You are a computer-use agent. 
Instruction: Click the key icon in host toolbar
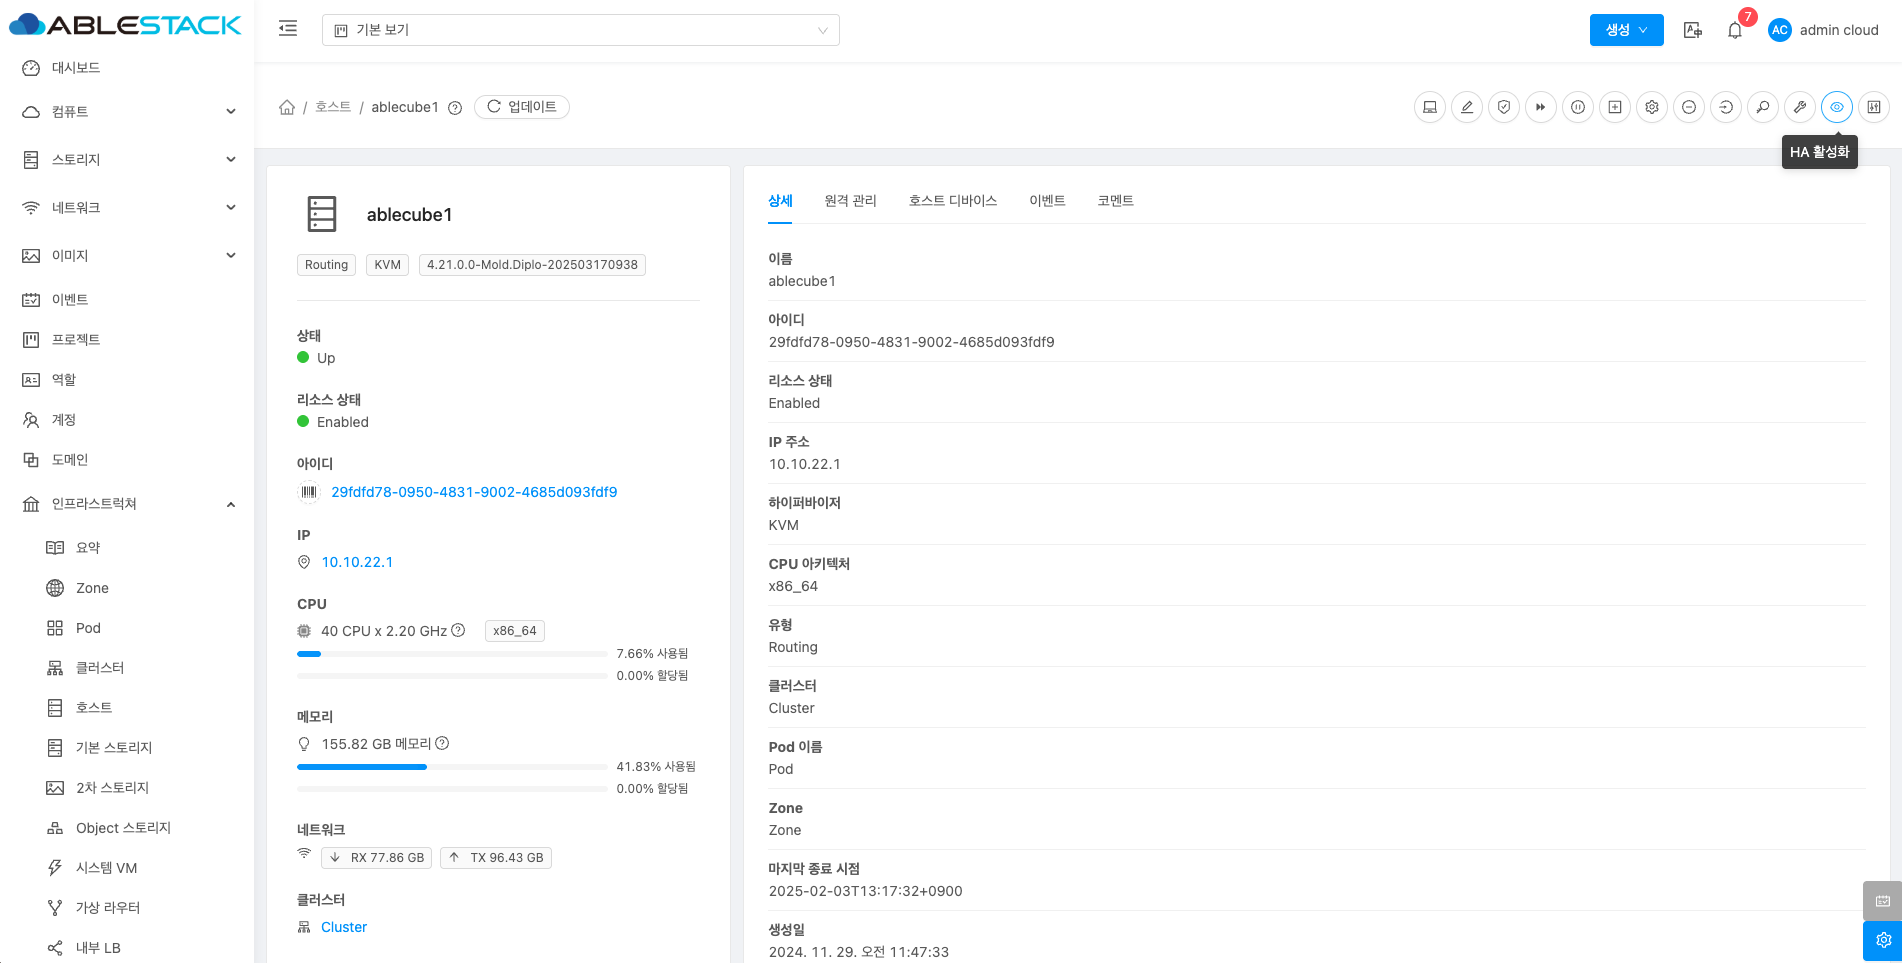coord(1763,107)
